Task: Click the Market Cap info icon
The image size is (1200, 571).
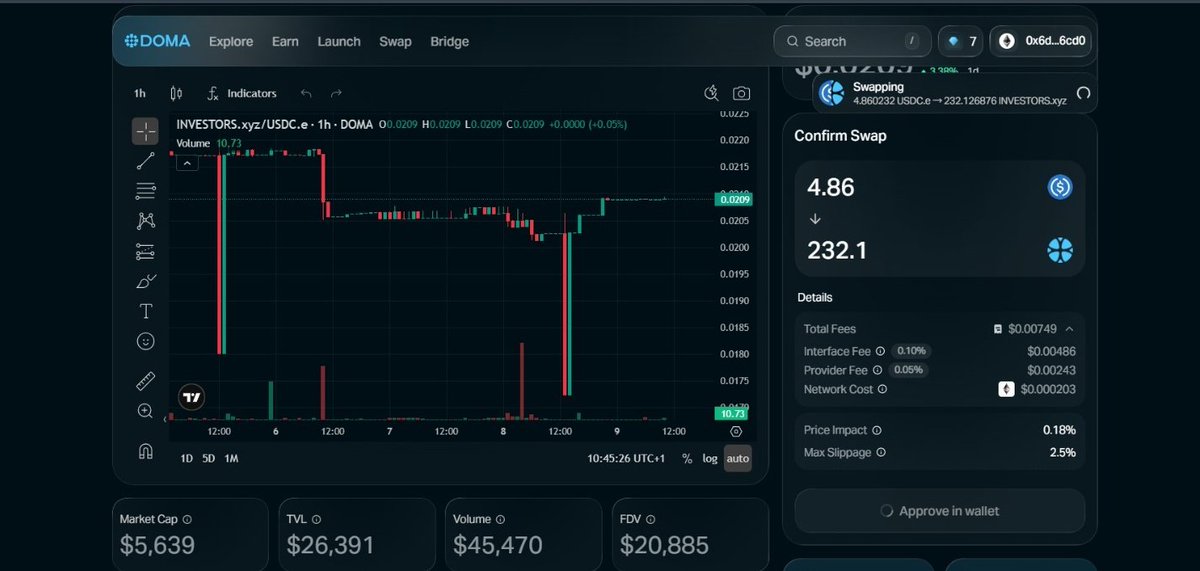Action: (187, 520)
